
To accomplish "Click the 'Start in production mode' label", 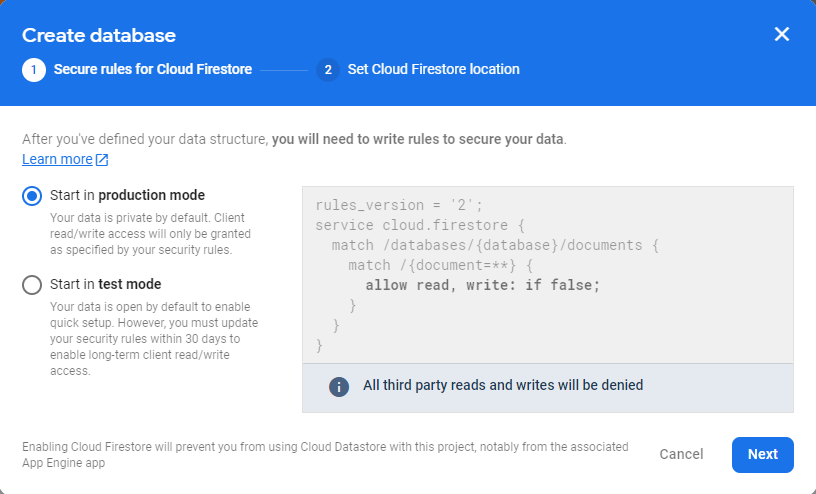I will pos(128,195).
